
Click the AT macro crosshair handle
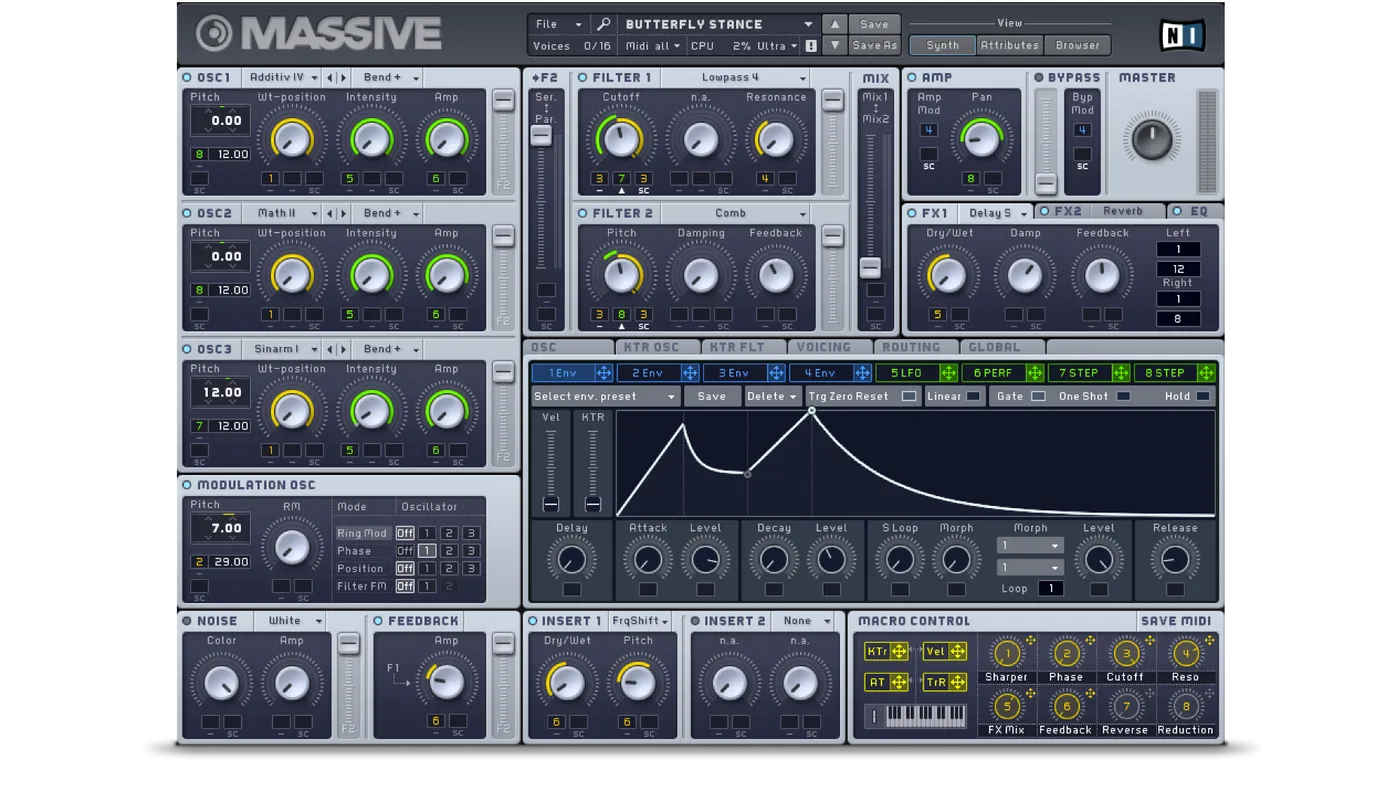[x=899, y=682]
